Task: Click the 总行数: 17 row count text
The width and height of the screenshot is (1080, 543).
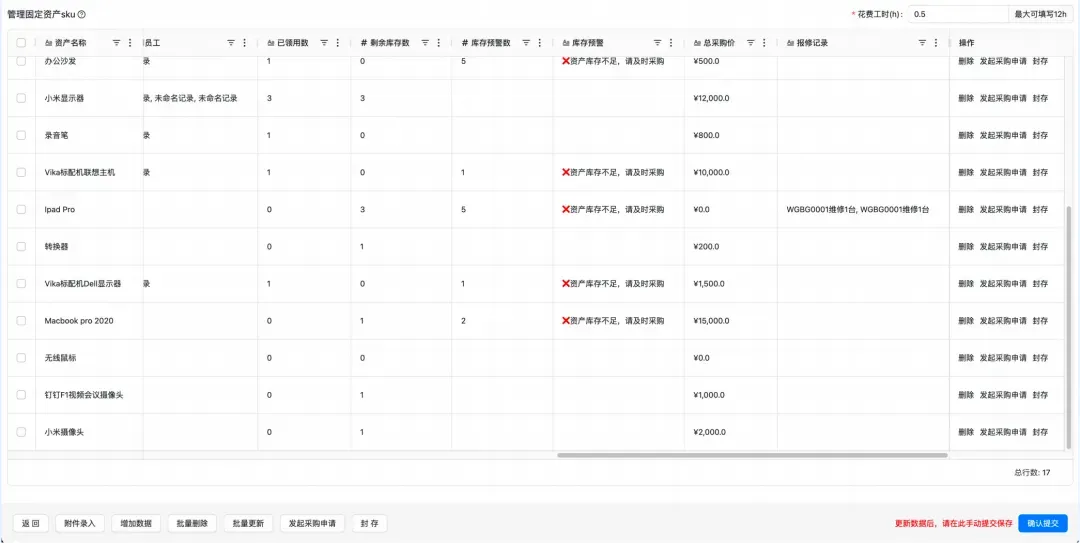Action: point(1032,473)
